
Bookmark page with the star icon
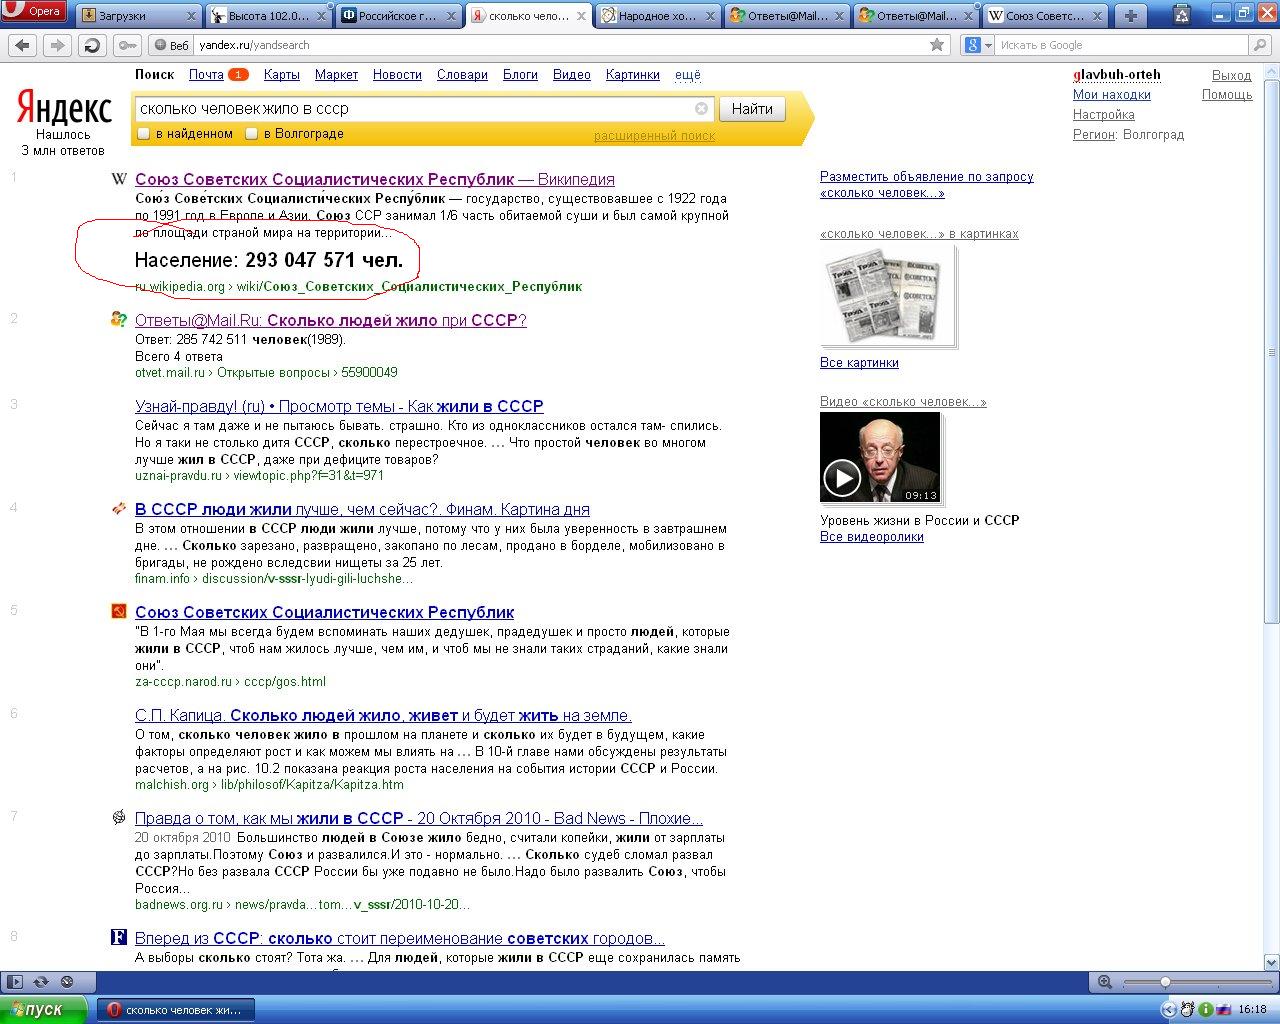[937, 45]
